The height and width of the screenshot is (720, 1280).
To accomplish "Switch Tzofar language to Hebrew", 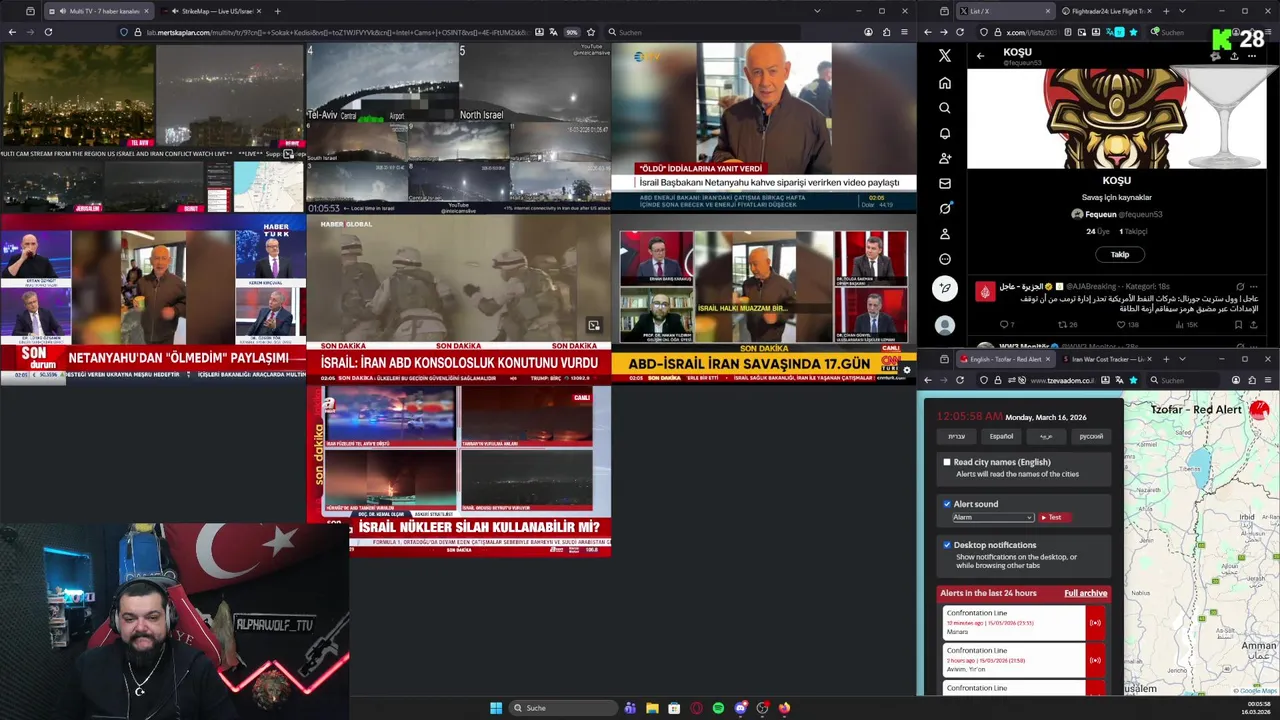I will point(957,436).
